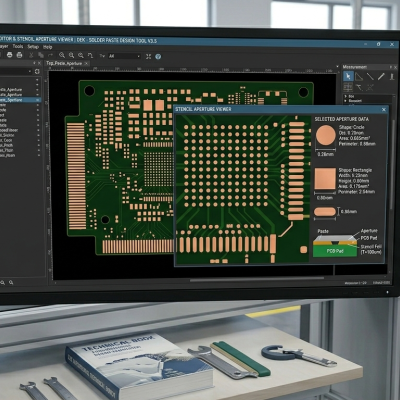Select the pointer tool in Measurement panel
The height and width of the screenshot is (400, 400).
pyautogui.click(x=348, y=76)
